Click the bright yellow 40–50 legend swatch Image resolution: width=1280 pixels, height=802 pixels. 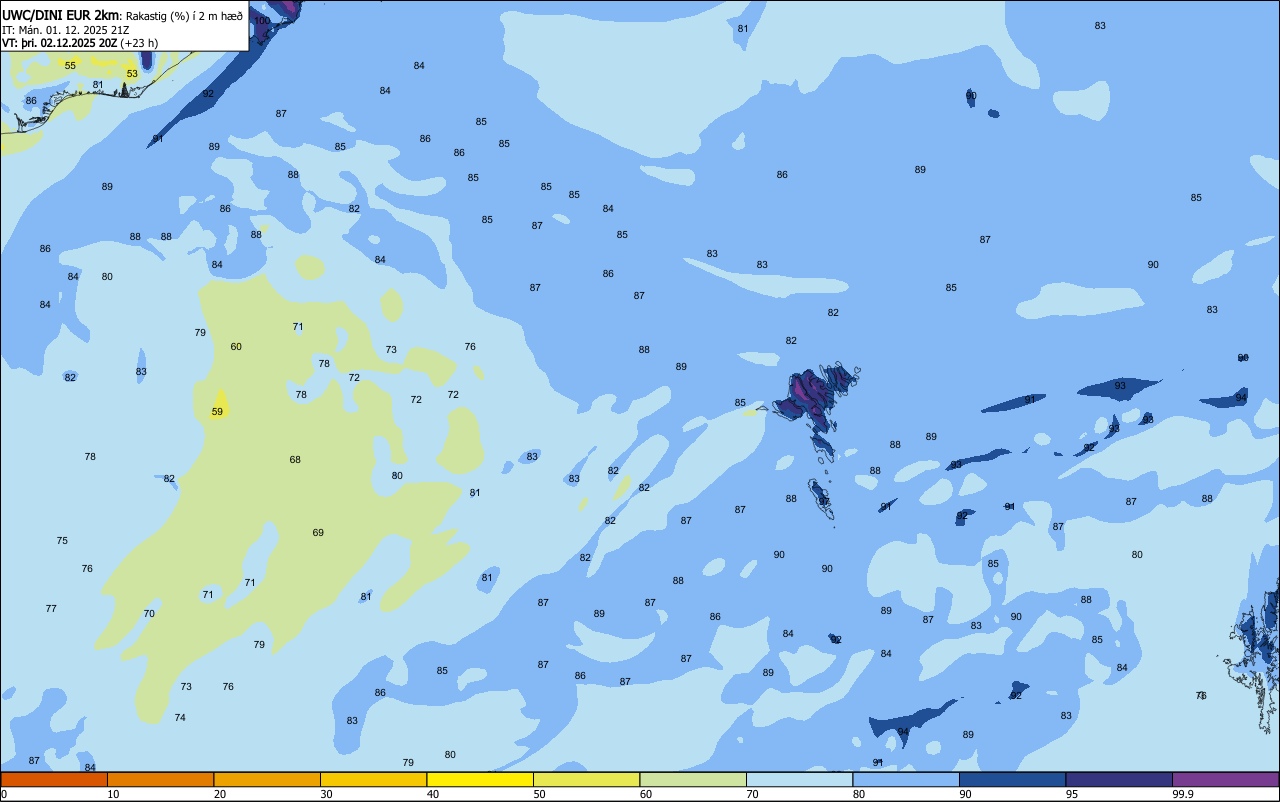[480, 779]
